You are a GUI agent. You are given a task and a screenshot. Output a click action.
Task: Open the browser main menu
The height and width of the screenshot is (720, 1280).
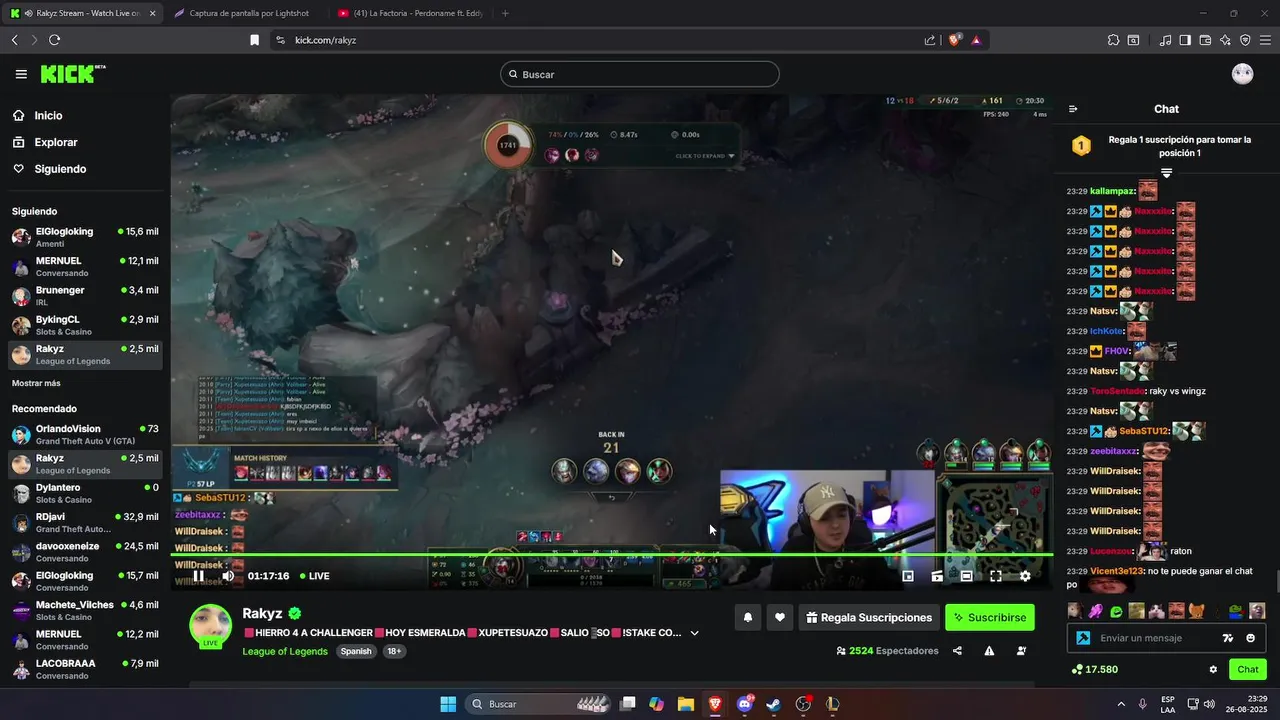pyautogui.click(x=1265, y=40)
